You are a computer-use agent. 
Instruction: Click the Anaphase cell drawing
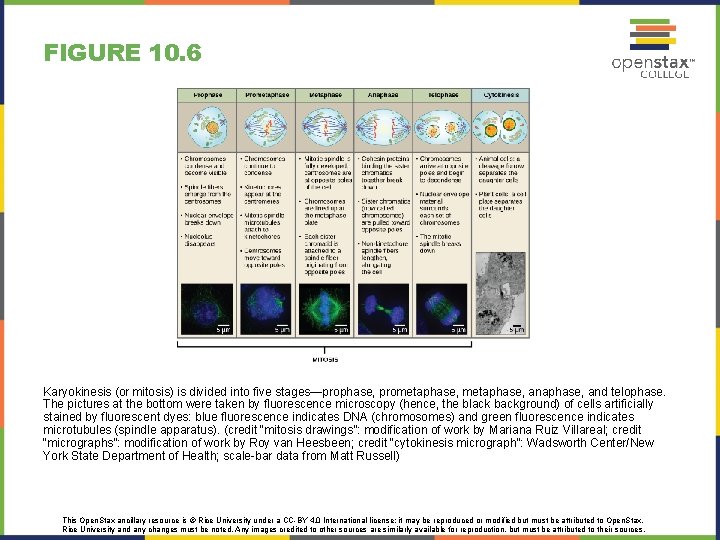click(x=383, y=127)
